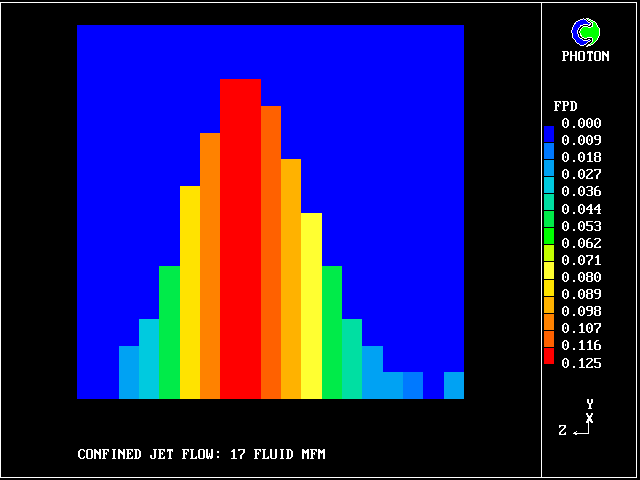Click the 0.062 legend value label
Viewport: 640px width, 480px height.
pos(581,243)
